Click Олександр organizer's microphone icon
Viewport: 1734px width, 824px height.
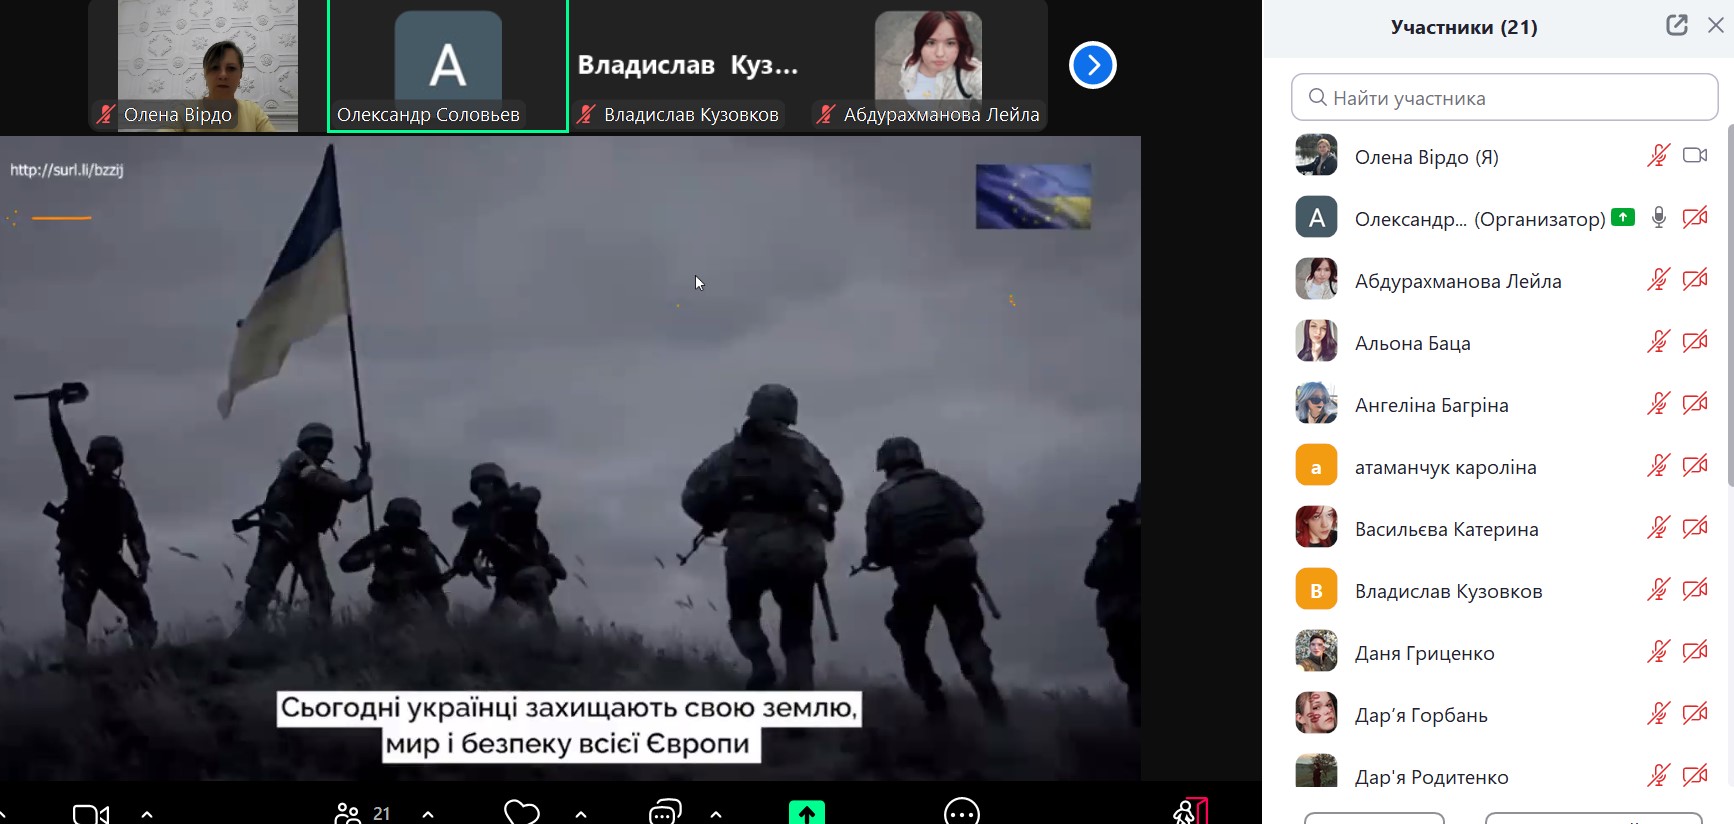tap(1659, 217)
